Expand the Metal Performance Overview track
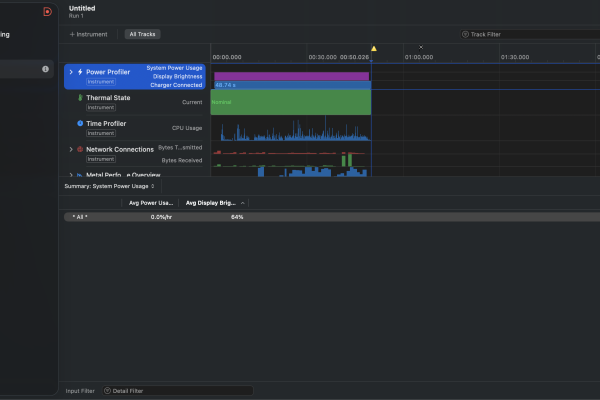This screenshot has width=600, height=400. click(70, 175)
